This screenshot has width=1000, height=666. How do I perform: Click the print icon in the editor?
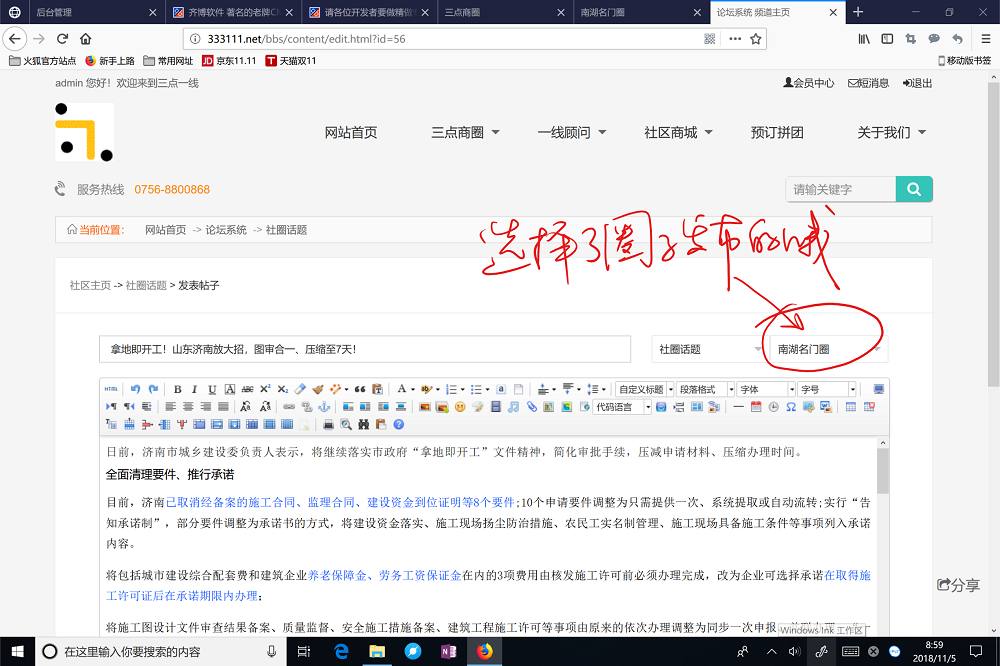[328, 425]
